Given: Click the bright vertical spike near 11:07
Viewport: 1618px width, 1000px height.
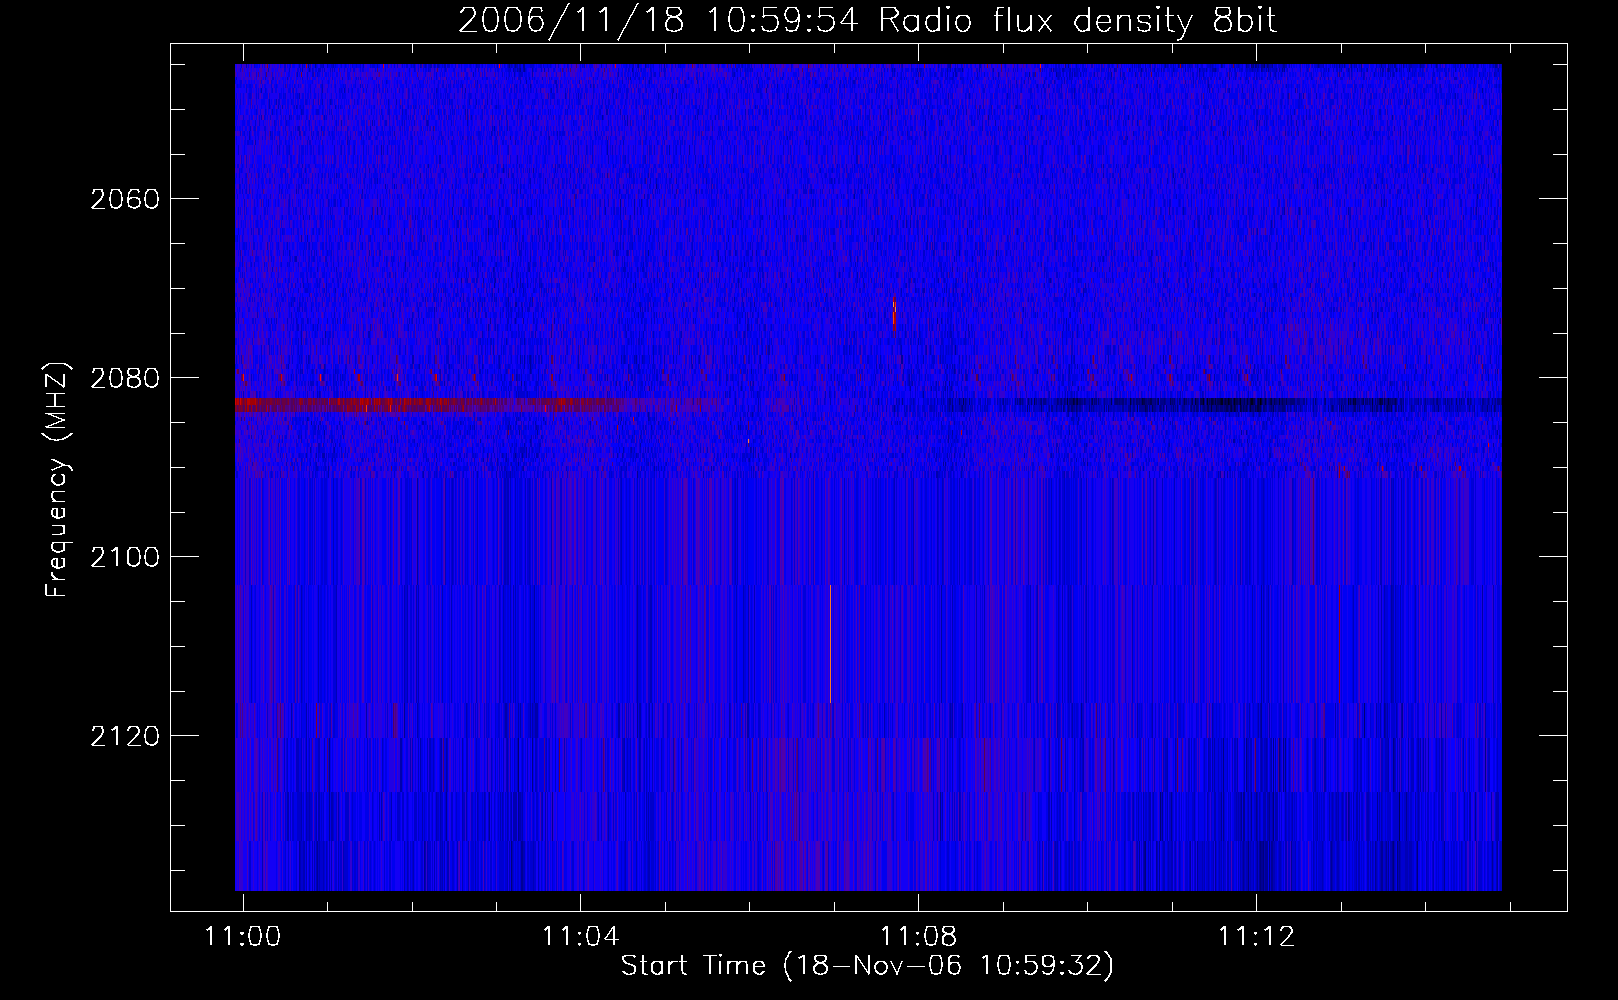Looking at the screenshot, I should coord(830,644).
